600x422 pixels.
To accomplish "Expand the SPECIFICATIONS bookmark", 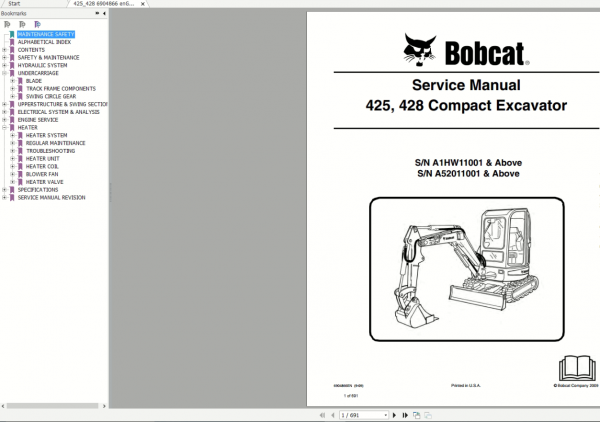I will [4, 190].
